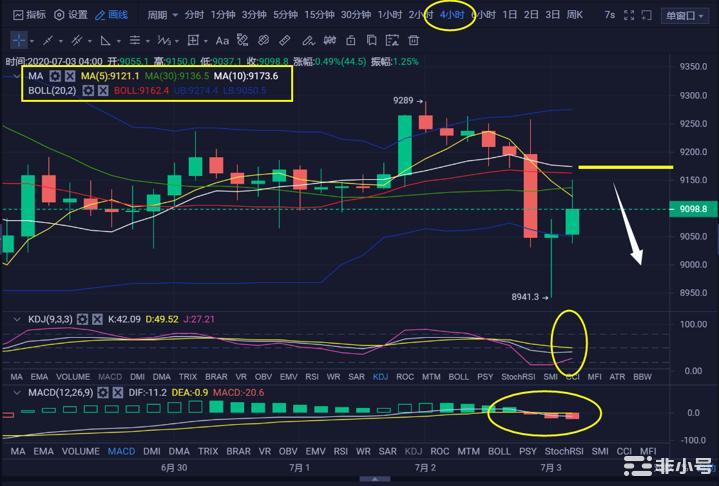This screenshot has height=486, width=719.
Task: Expand the 周期 period dropdown
Action: 162,15
